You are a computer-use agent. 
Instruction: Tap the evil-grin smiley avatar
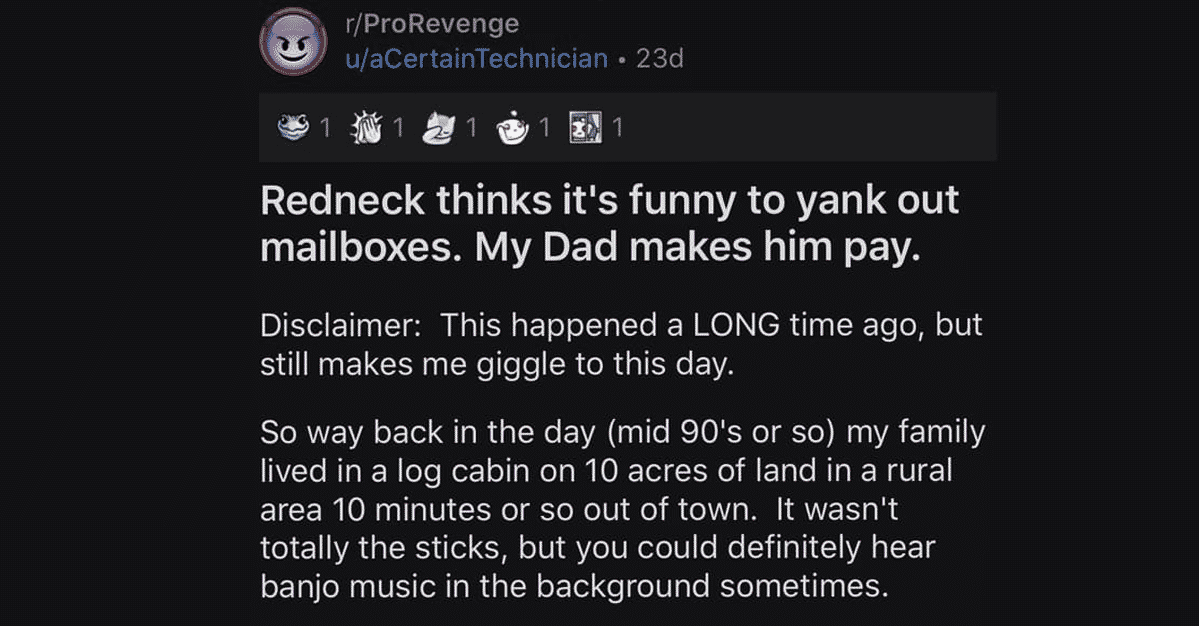[294, 42]
